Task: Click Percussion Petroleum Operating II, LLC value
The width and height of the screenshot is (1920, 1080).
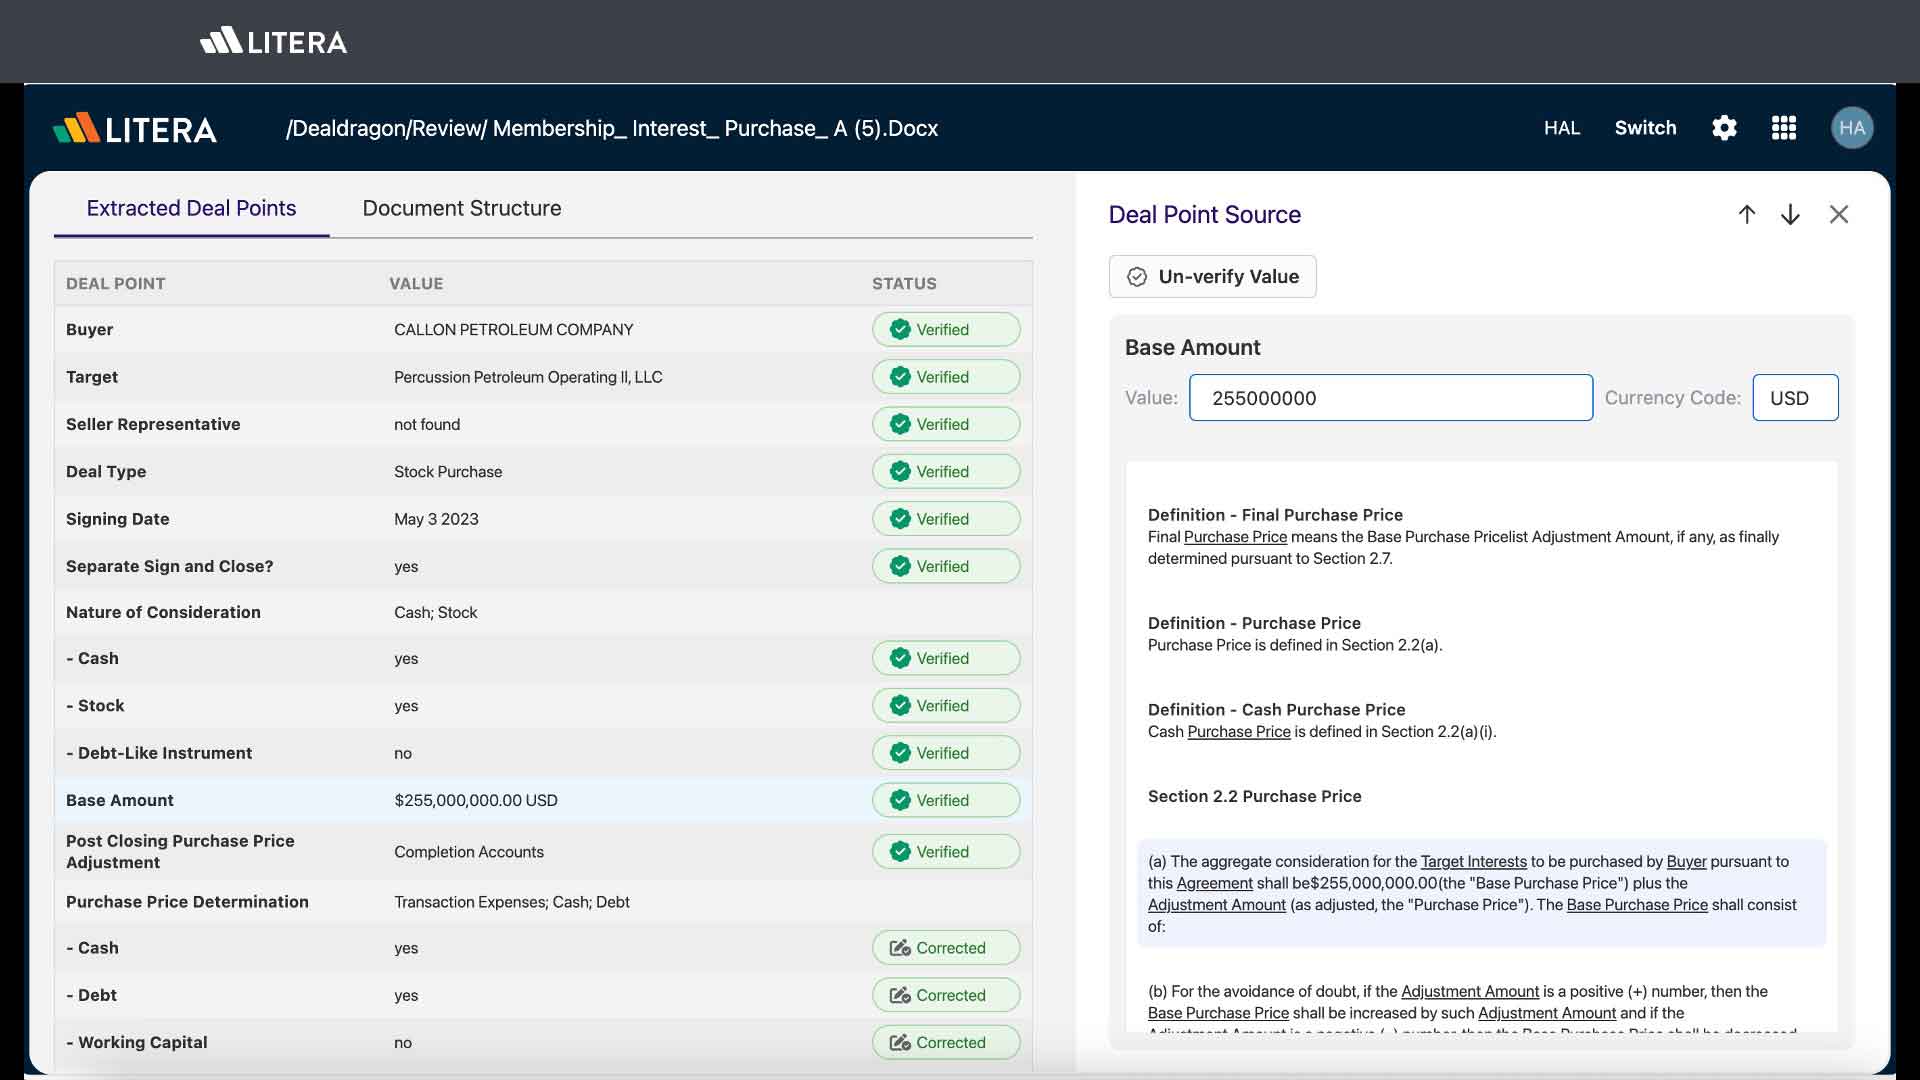Action: pos(528,377)
